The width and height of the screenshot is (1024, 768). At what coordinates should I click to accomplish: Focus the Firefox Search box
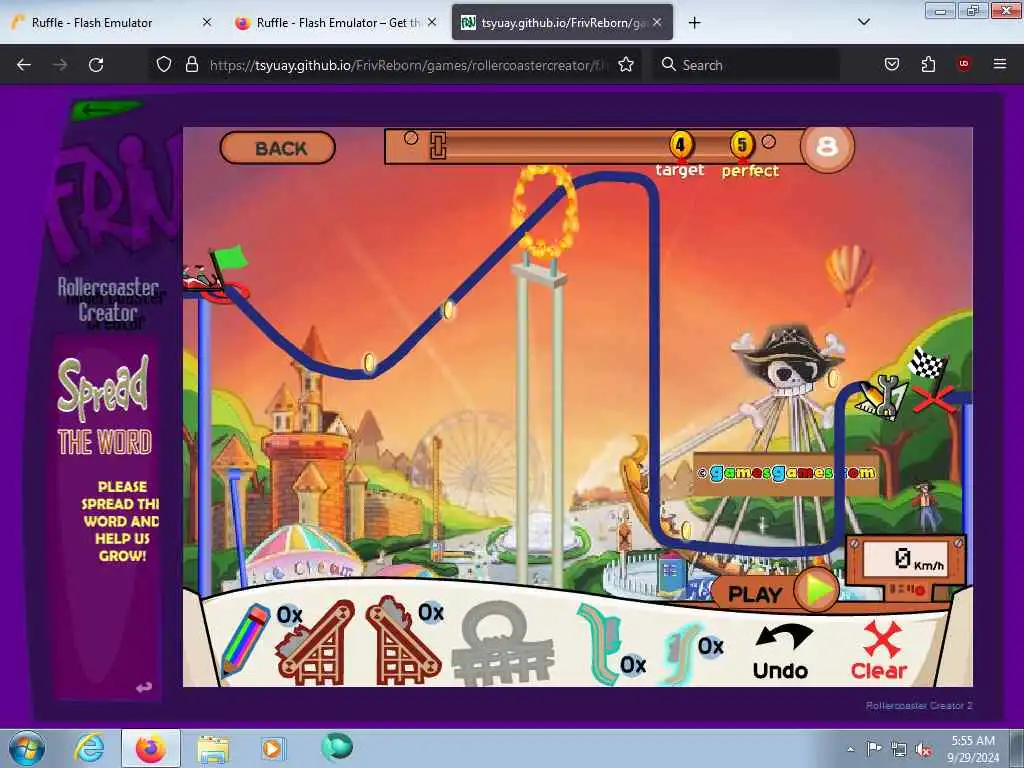pyautogui.click(x=746, y=65)
